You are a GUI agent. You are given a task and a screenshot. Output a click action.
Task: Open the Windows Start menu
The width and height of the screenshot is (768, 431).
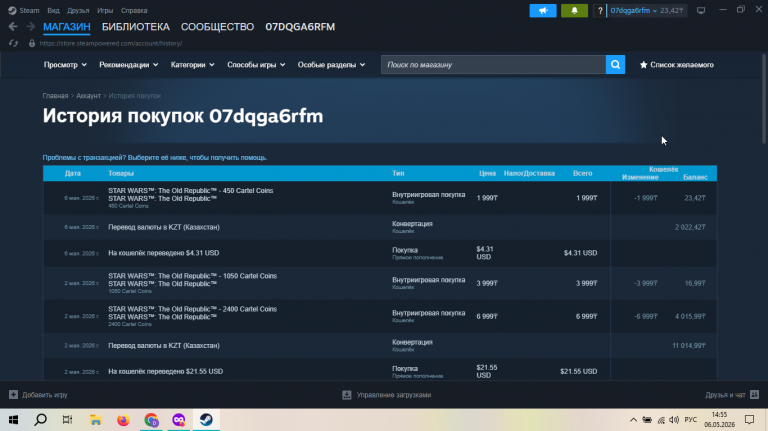pyautogui.click(x=13, y=420)
